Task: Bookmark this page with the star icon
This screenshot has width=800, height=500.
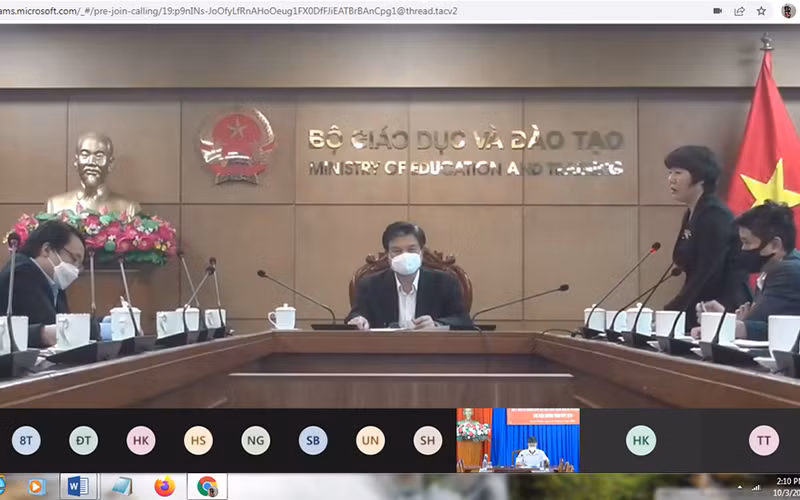Action: click(761, 11)
